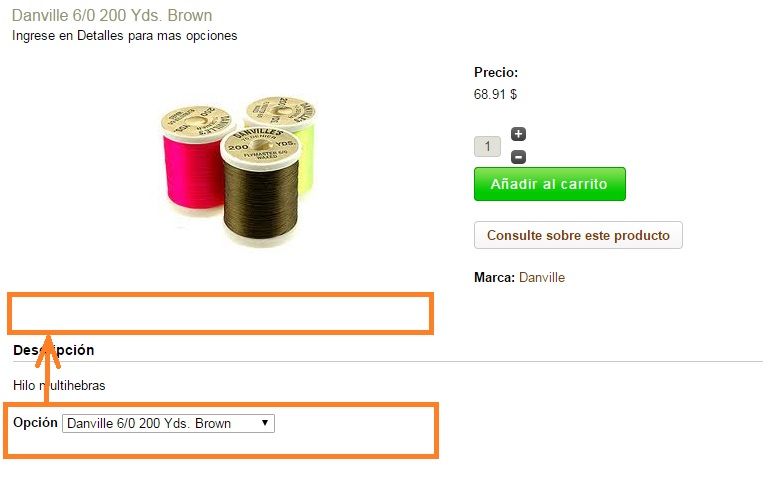Click the Opción label text
The image size is (772, 482).
[x=35, y=422]
